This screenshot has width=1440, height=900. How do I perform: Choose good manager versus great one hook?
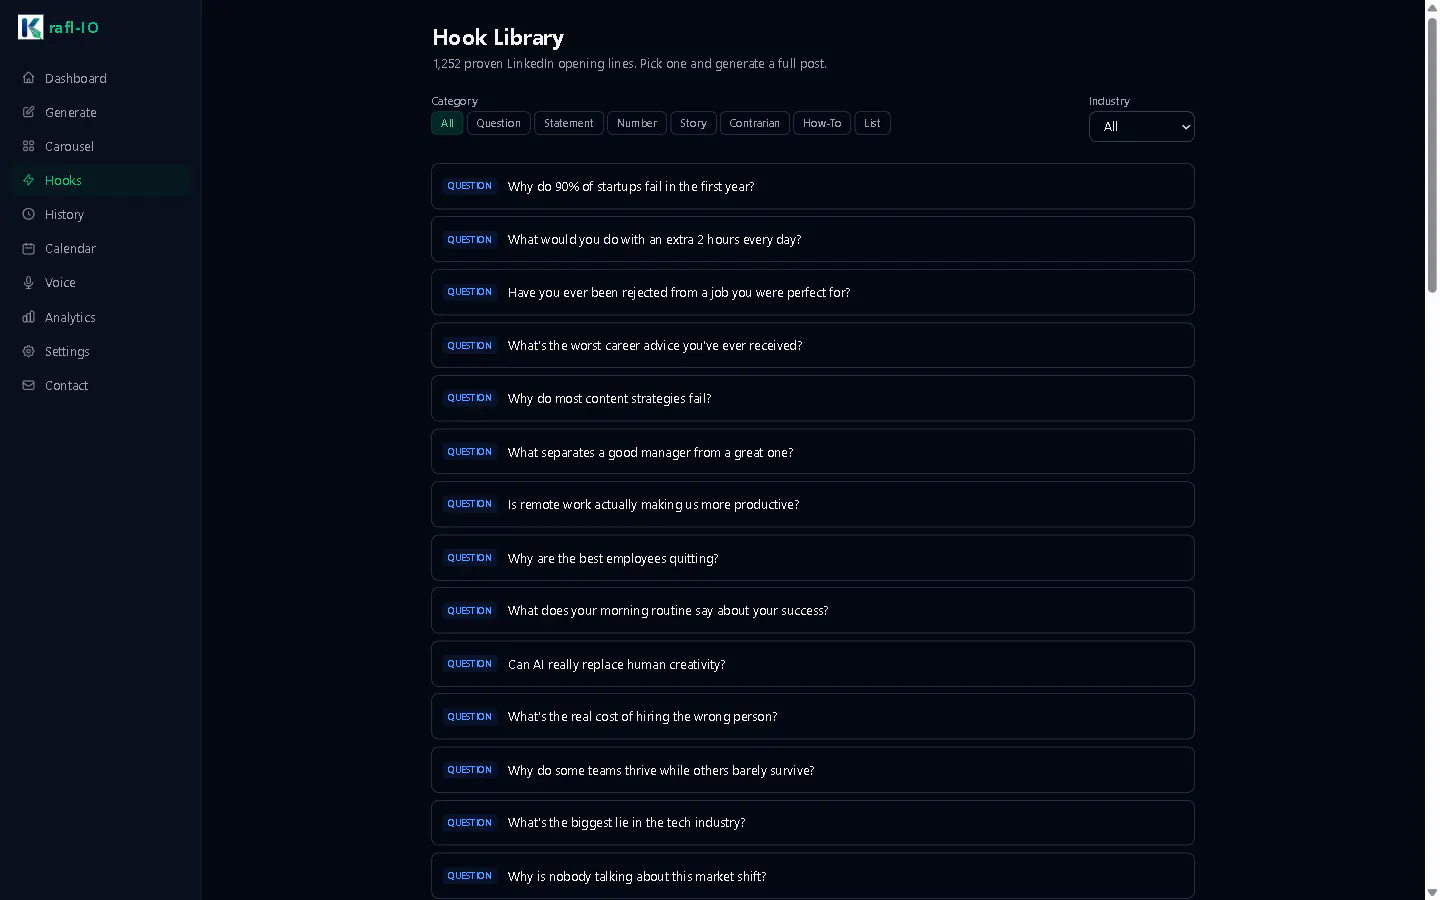[x=813, y=452]
